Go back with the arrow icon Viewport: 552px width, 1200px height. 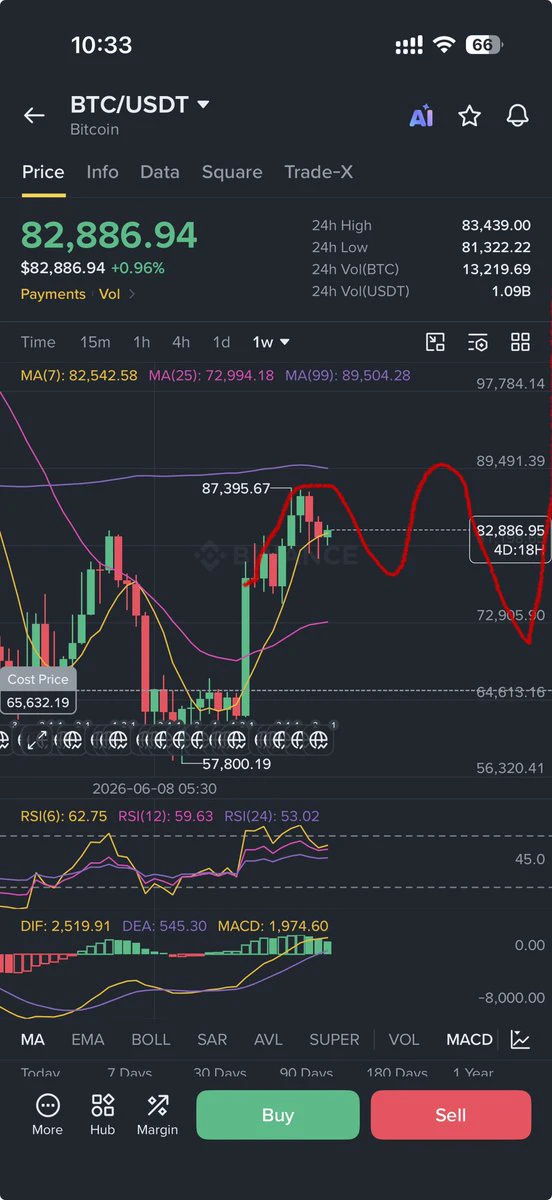[x=34, y=116]
